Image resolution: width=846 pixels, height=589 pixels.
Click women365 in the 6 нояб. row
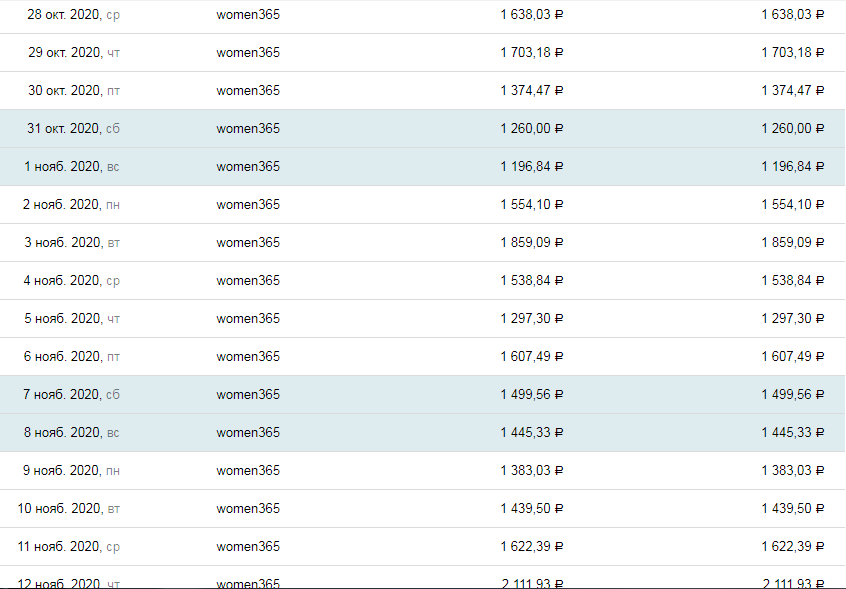(248, 357)
